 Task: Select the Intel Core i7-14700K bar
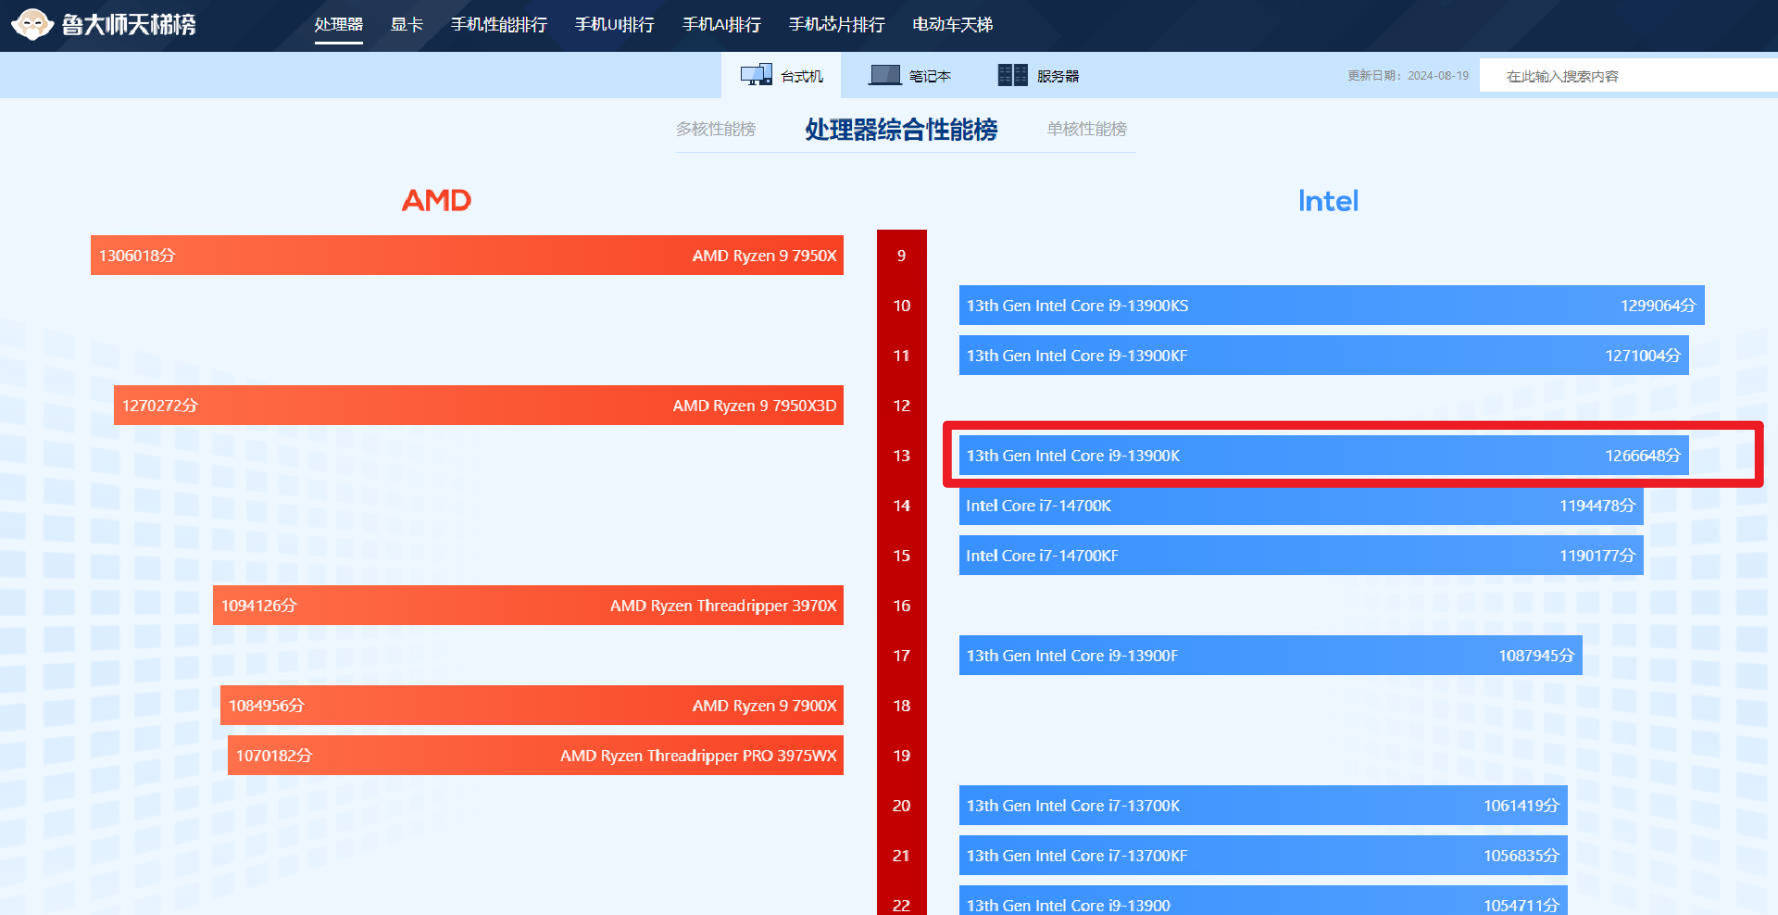click(1301, 505)
